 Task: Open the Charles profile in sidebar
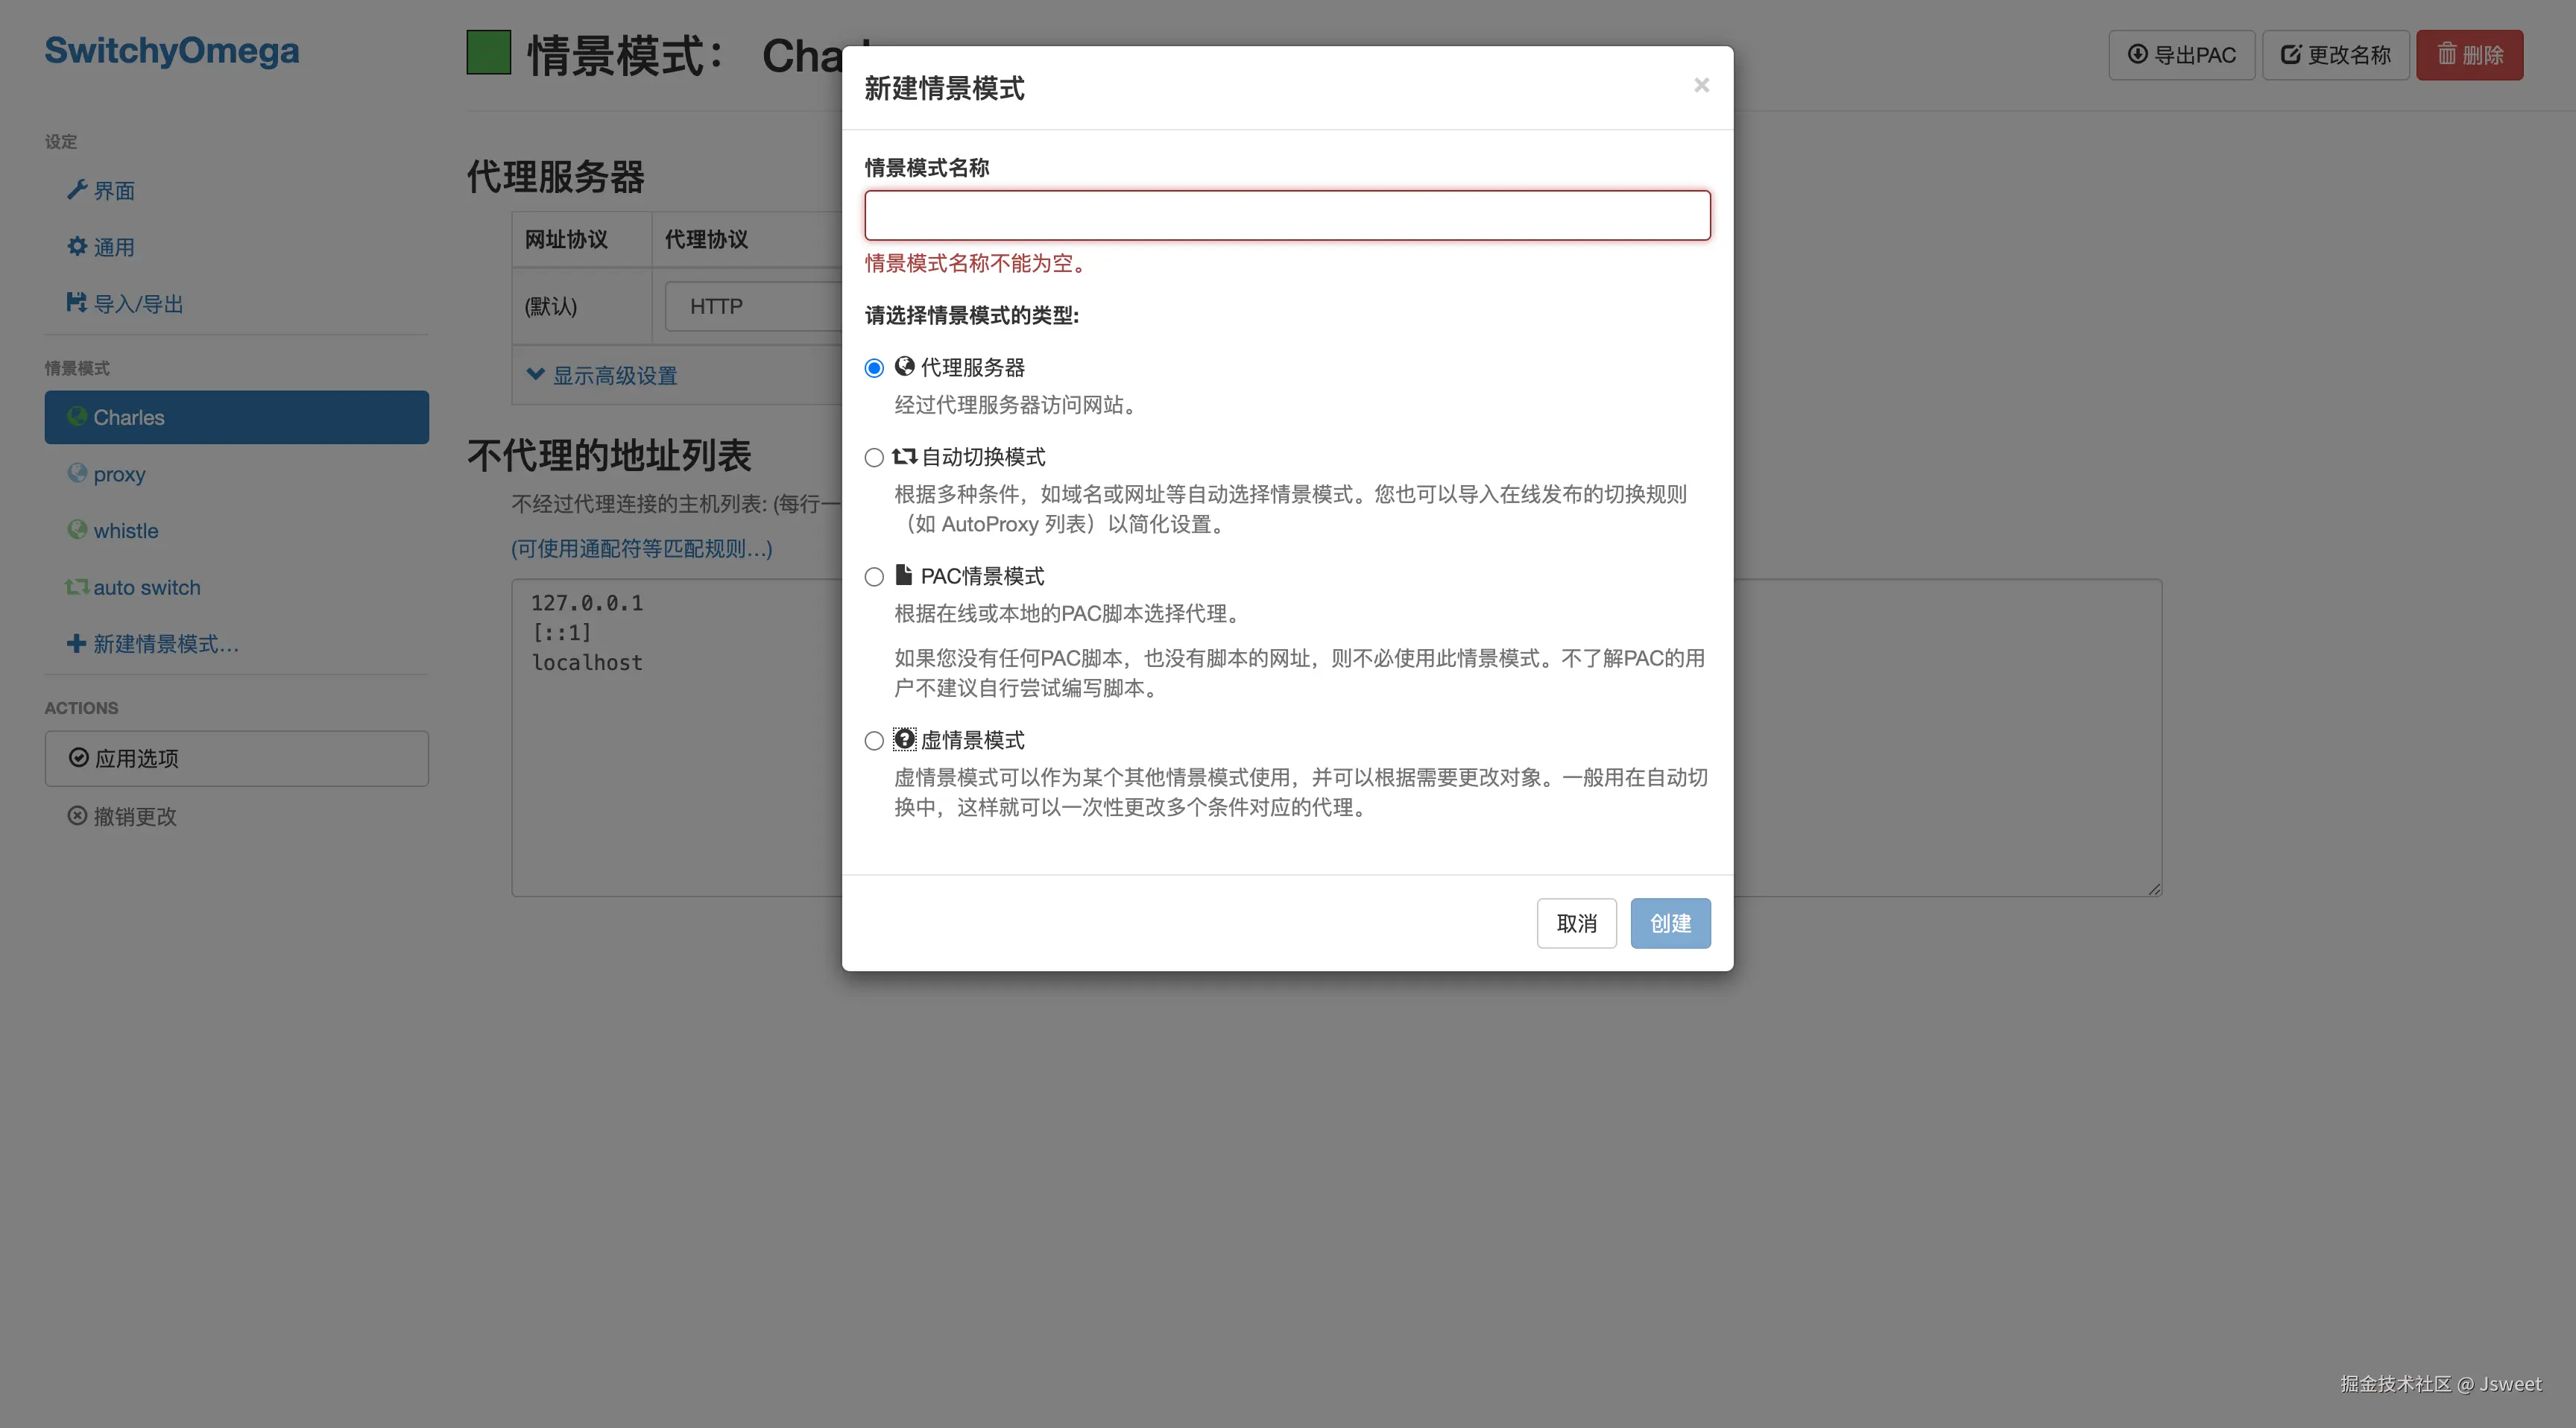(236, 417)
